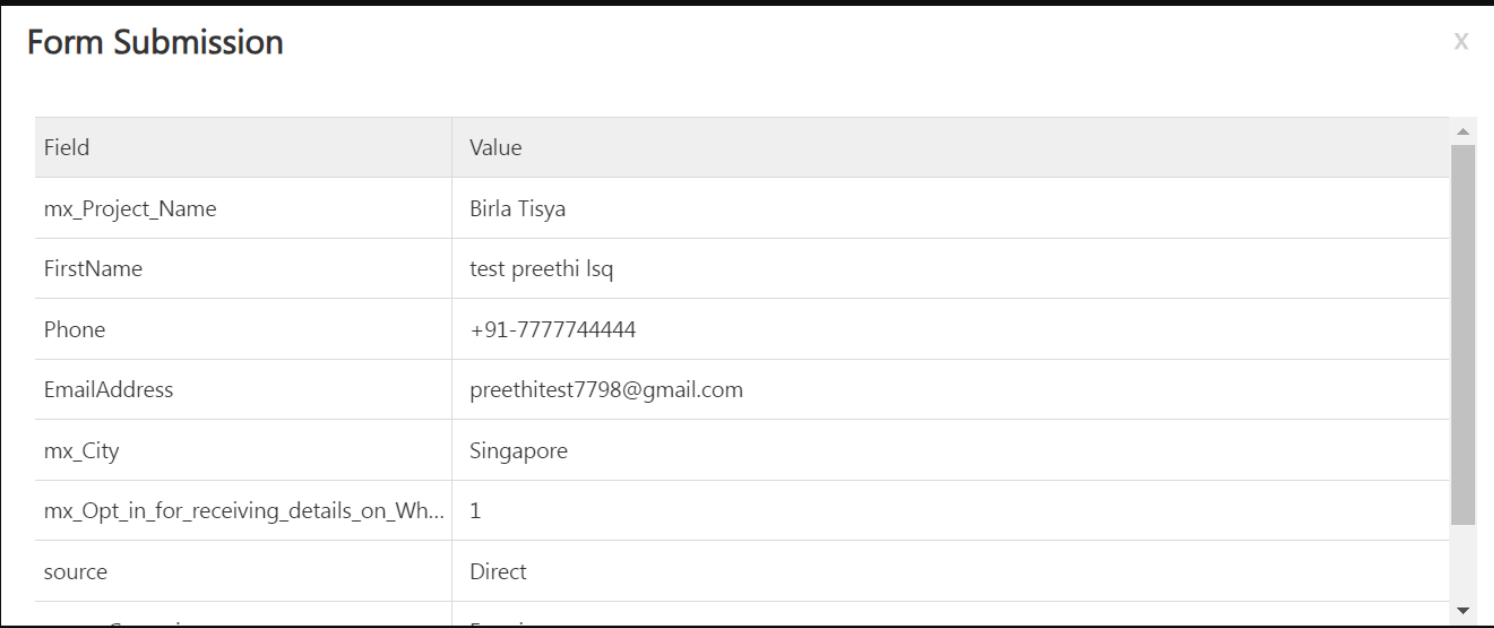Click the Birla Tisya value
This screenshot has height=628, width=1494.
519,209
